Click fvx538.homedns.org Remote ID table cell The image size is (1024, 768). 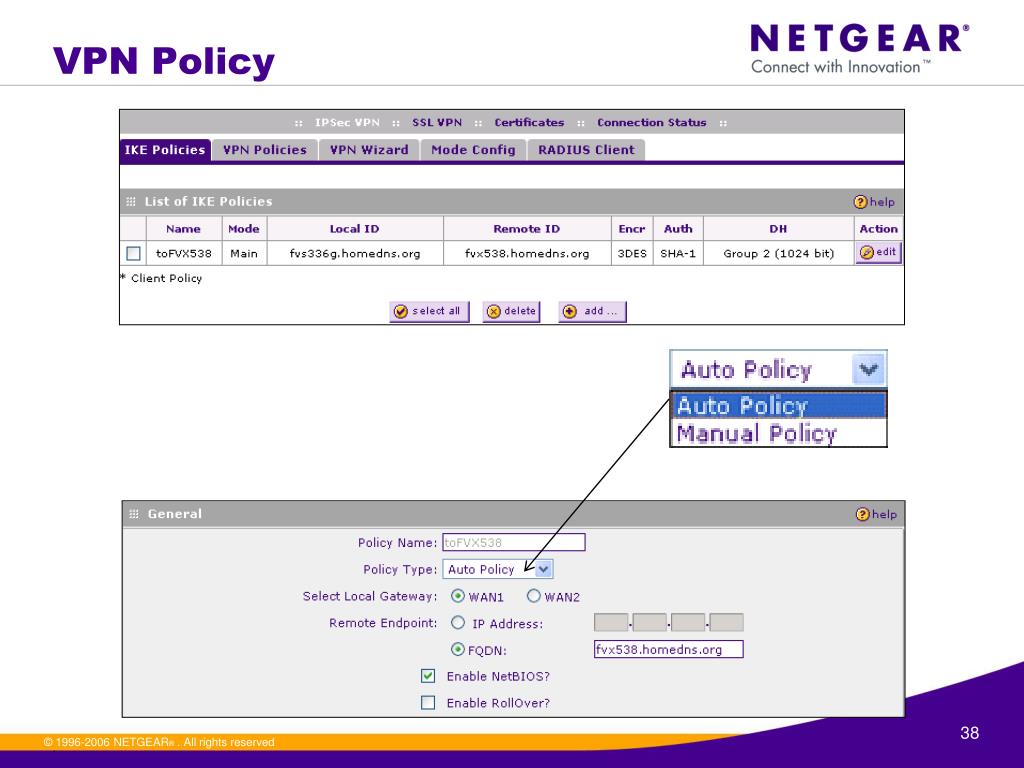(526, 253)
